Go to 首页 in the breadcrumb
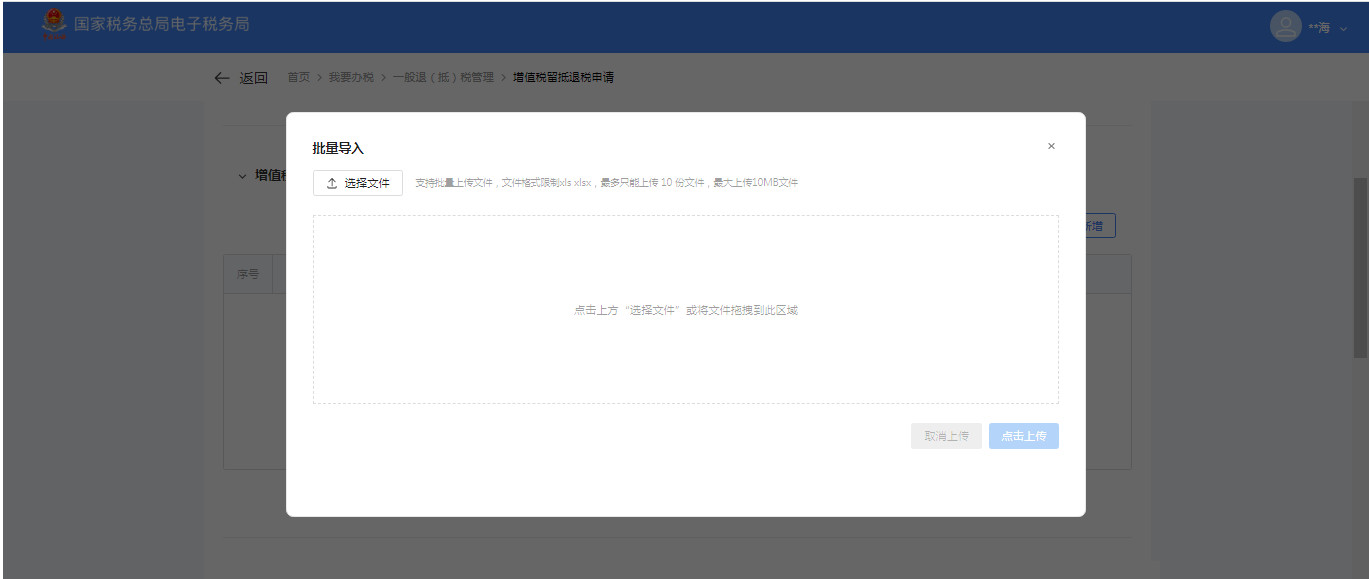Screen dimensions: 1369x579 point(298,77)
